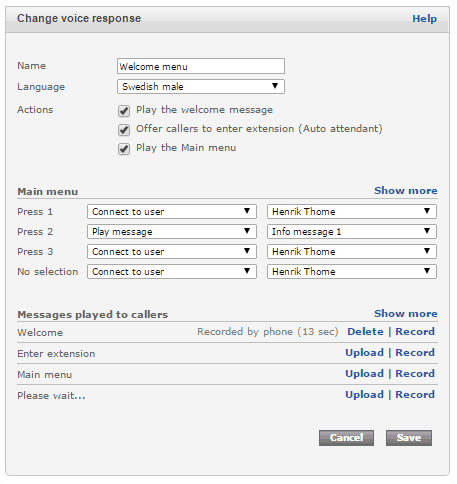Upload a Please wait message
The height and width of the screenshot is (484, 457).
click(x=364, y=395)
